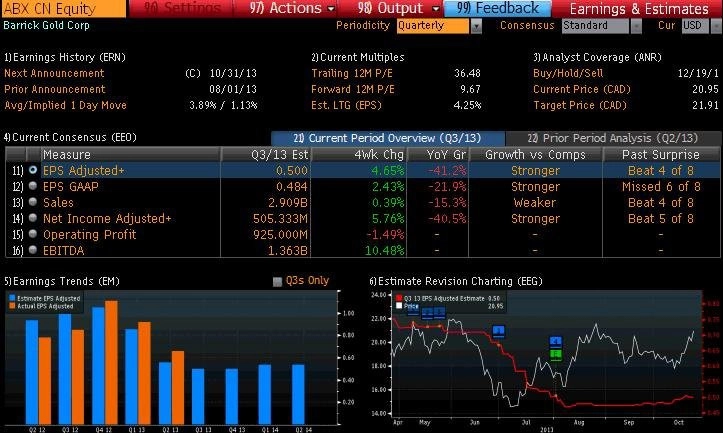The height and width of the screenshot is (433, 723).
Task: Click the Trailing 12M P/E value 36.48
Action: click(467, 73)
